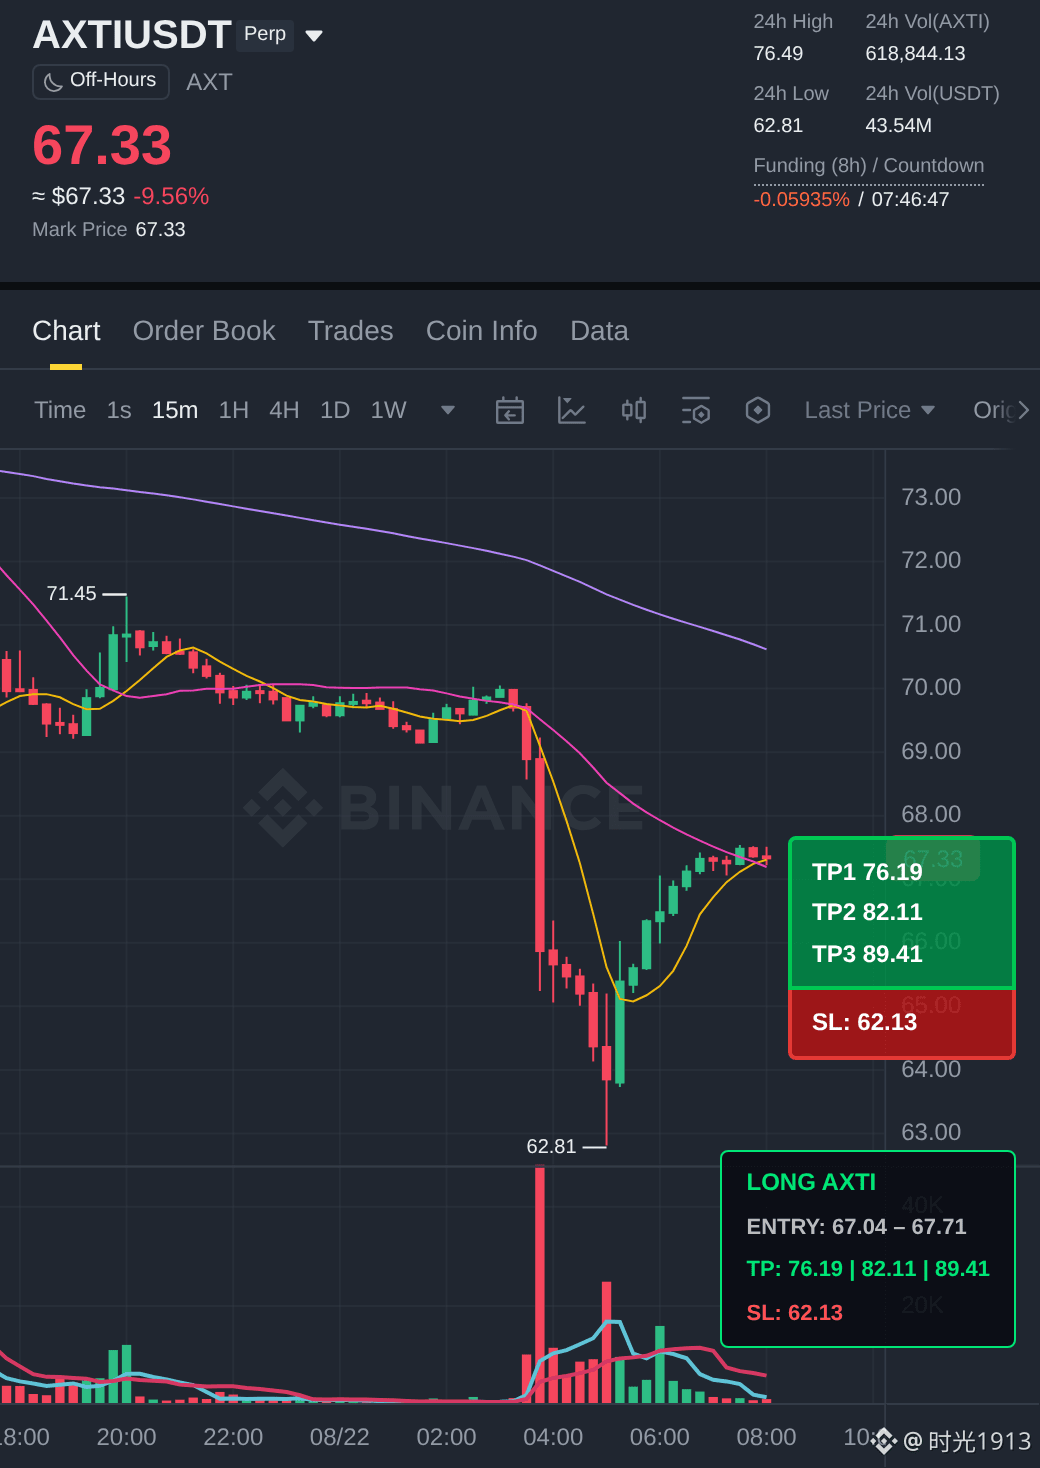Select the Time chart mode

pos(60,410)
